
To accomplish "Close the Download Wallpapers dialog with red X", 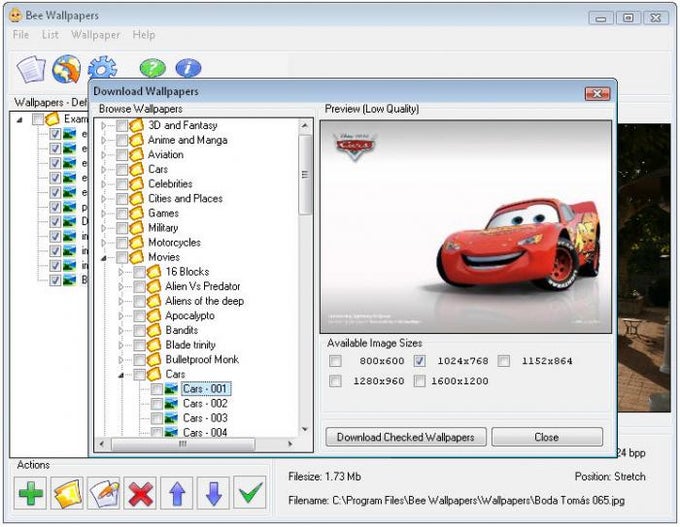I will point(597,93).
